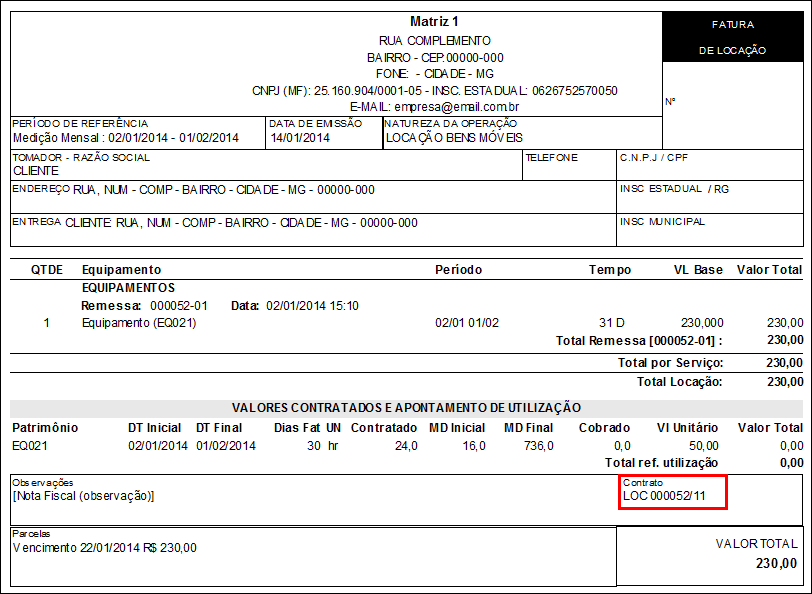Click the CNPJ line with '25.160.904/0001-05'
This screenshot has height=594, width=812.
[434, 91]
